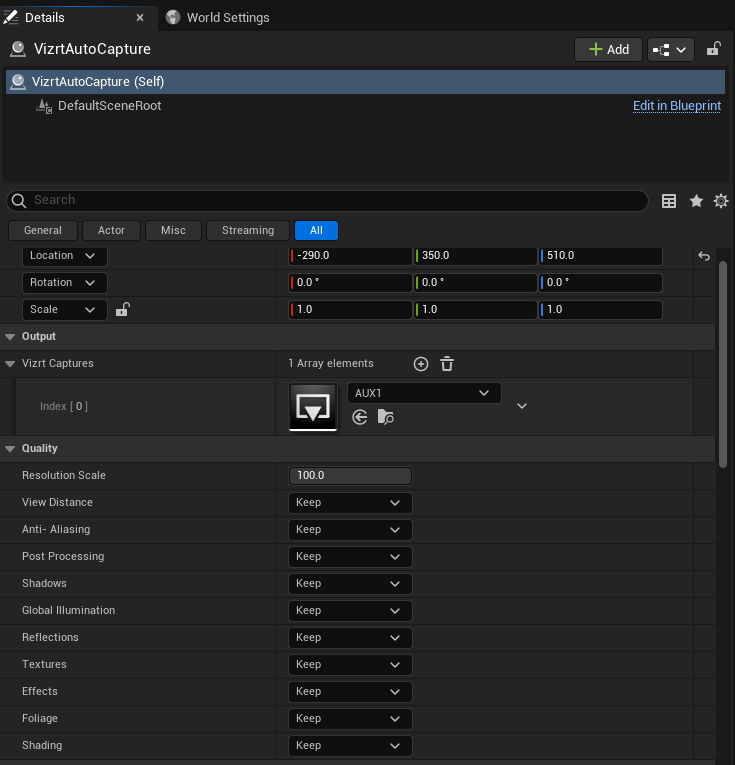Open Details settings gear icon

click(721, 201)
